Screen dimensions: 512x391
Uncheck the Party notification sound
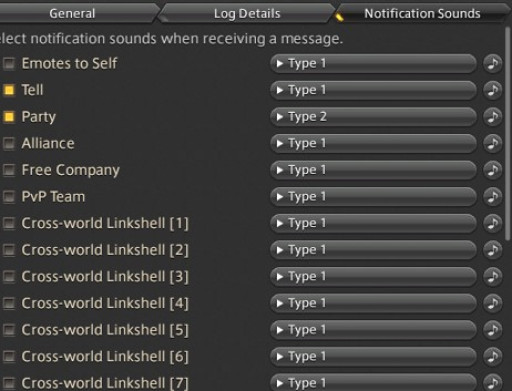(x=9, y=117)
